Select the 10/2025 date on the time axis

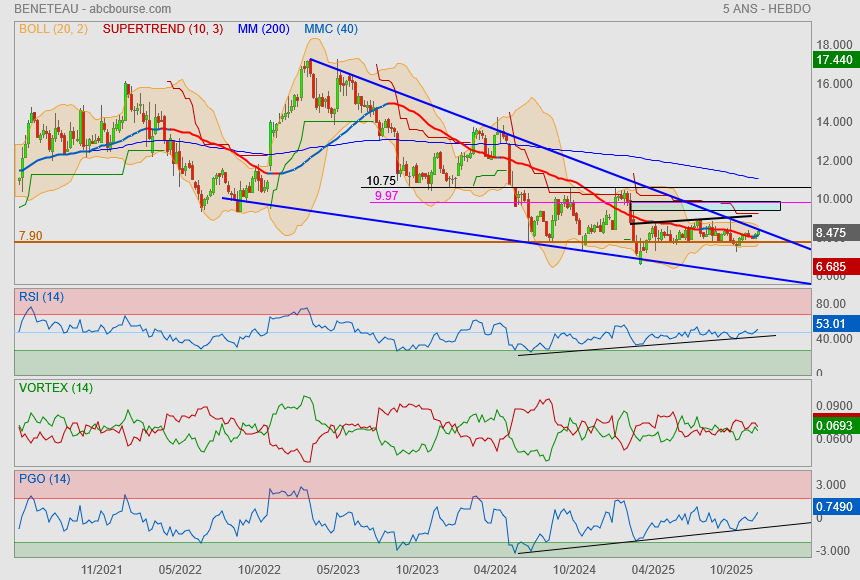(x=730, y=568)
